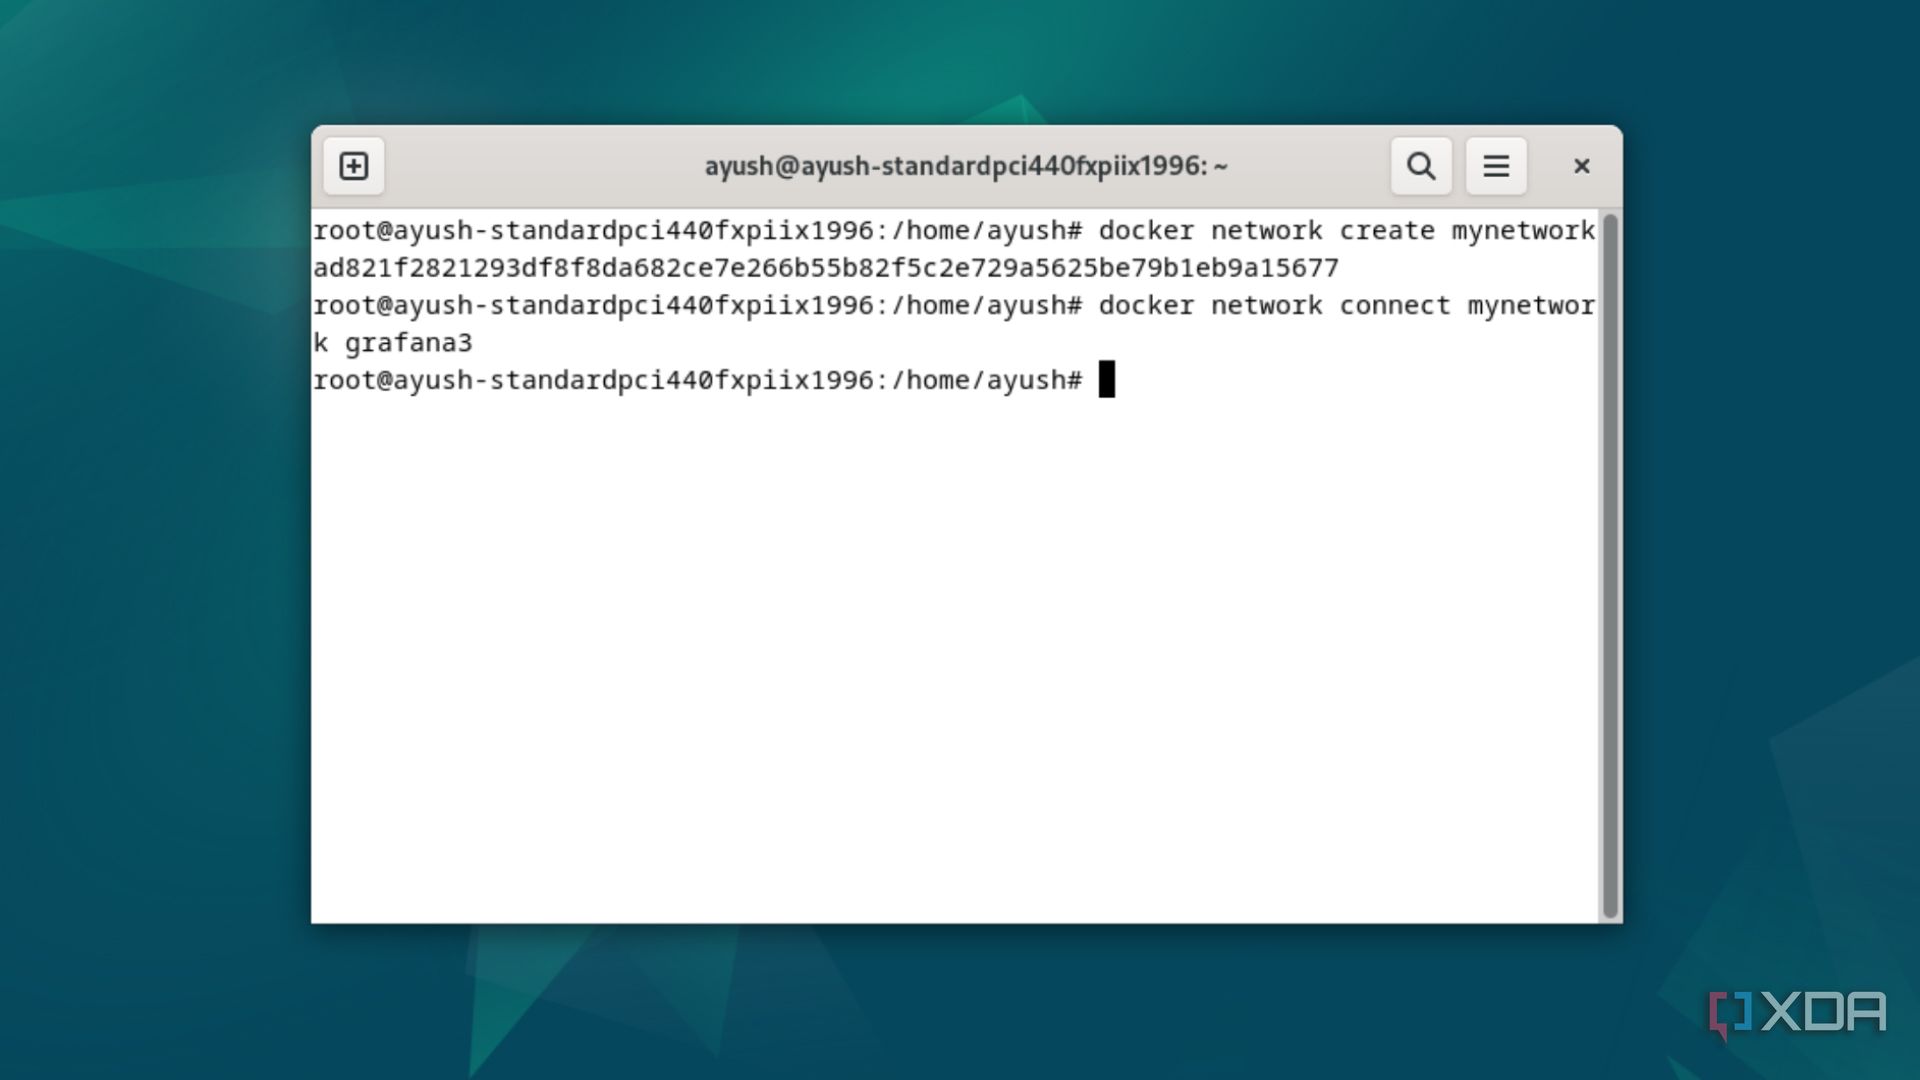Click the mynetwork argument text
Screen dimensions: 1920x1080
pos(1523,230)
